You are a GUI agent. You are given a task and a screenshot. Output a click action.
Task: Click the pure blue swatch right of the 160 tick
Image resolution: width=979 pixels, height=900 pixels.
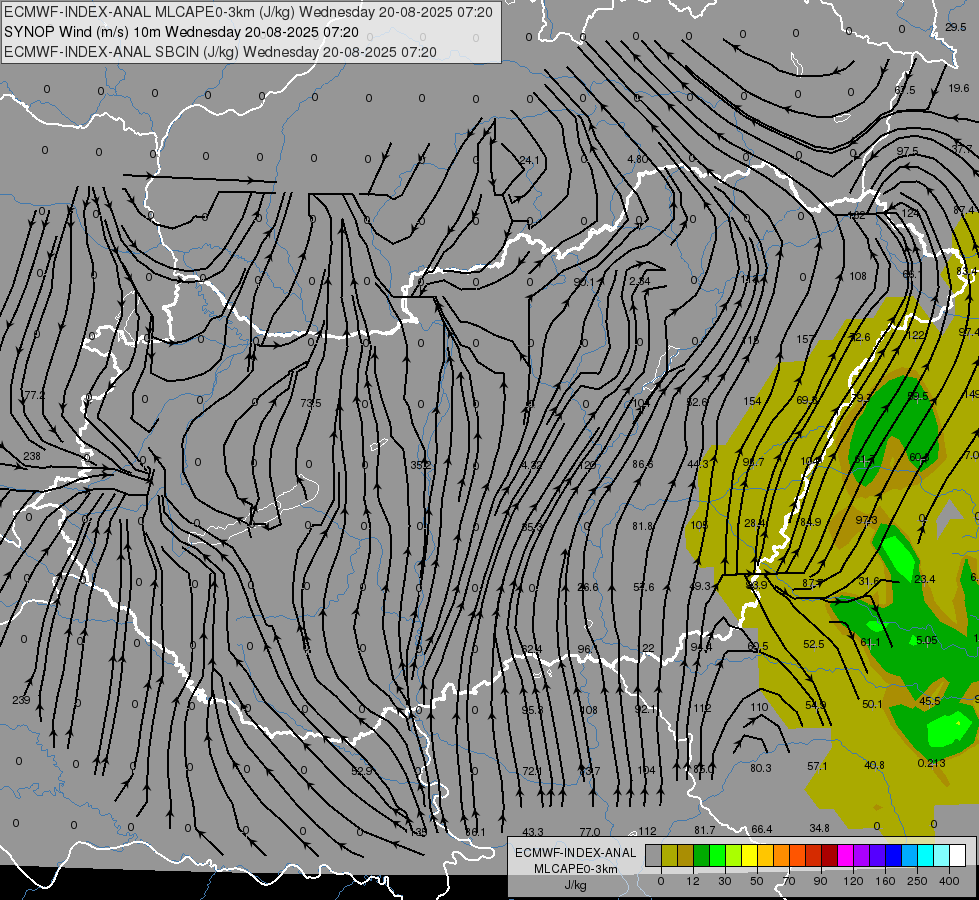click(893, 855)
